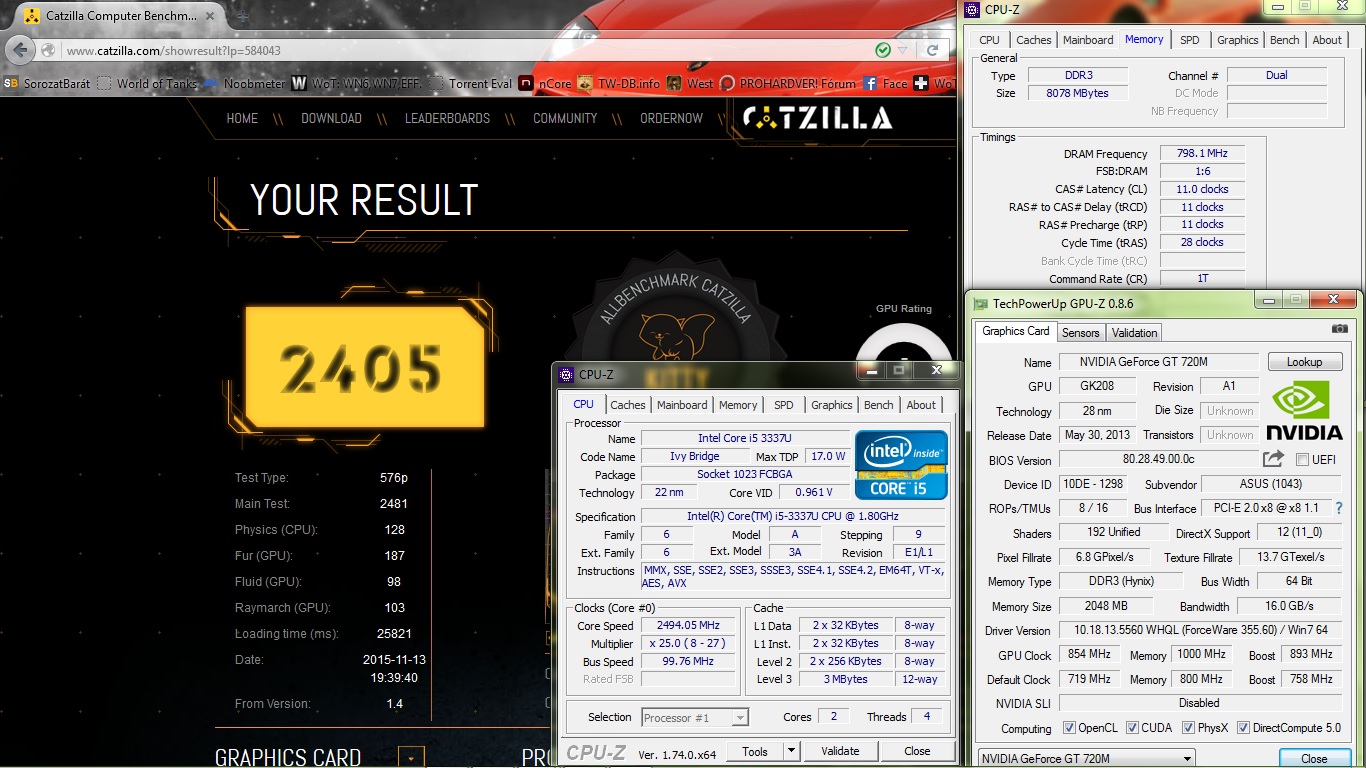Open the West bookmark
The image size is (1366, 768).
coord(690,84)
